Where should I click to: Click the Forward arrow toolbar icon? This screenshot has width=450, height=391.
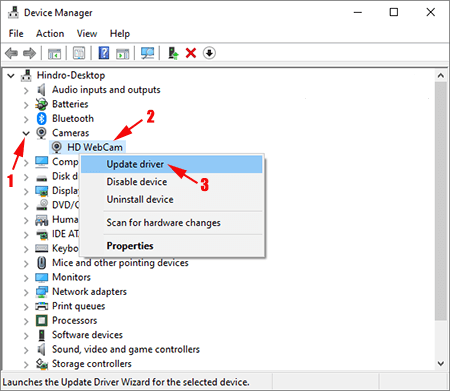point(29,53)
